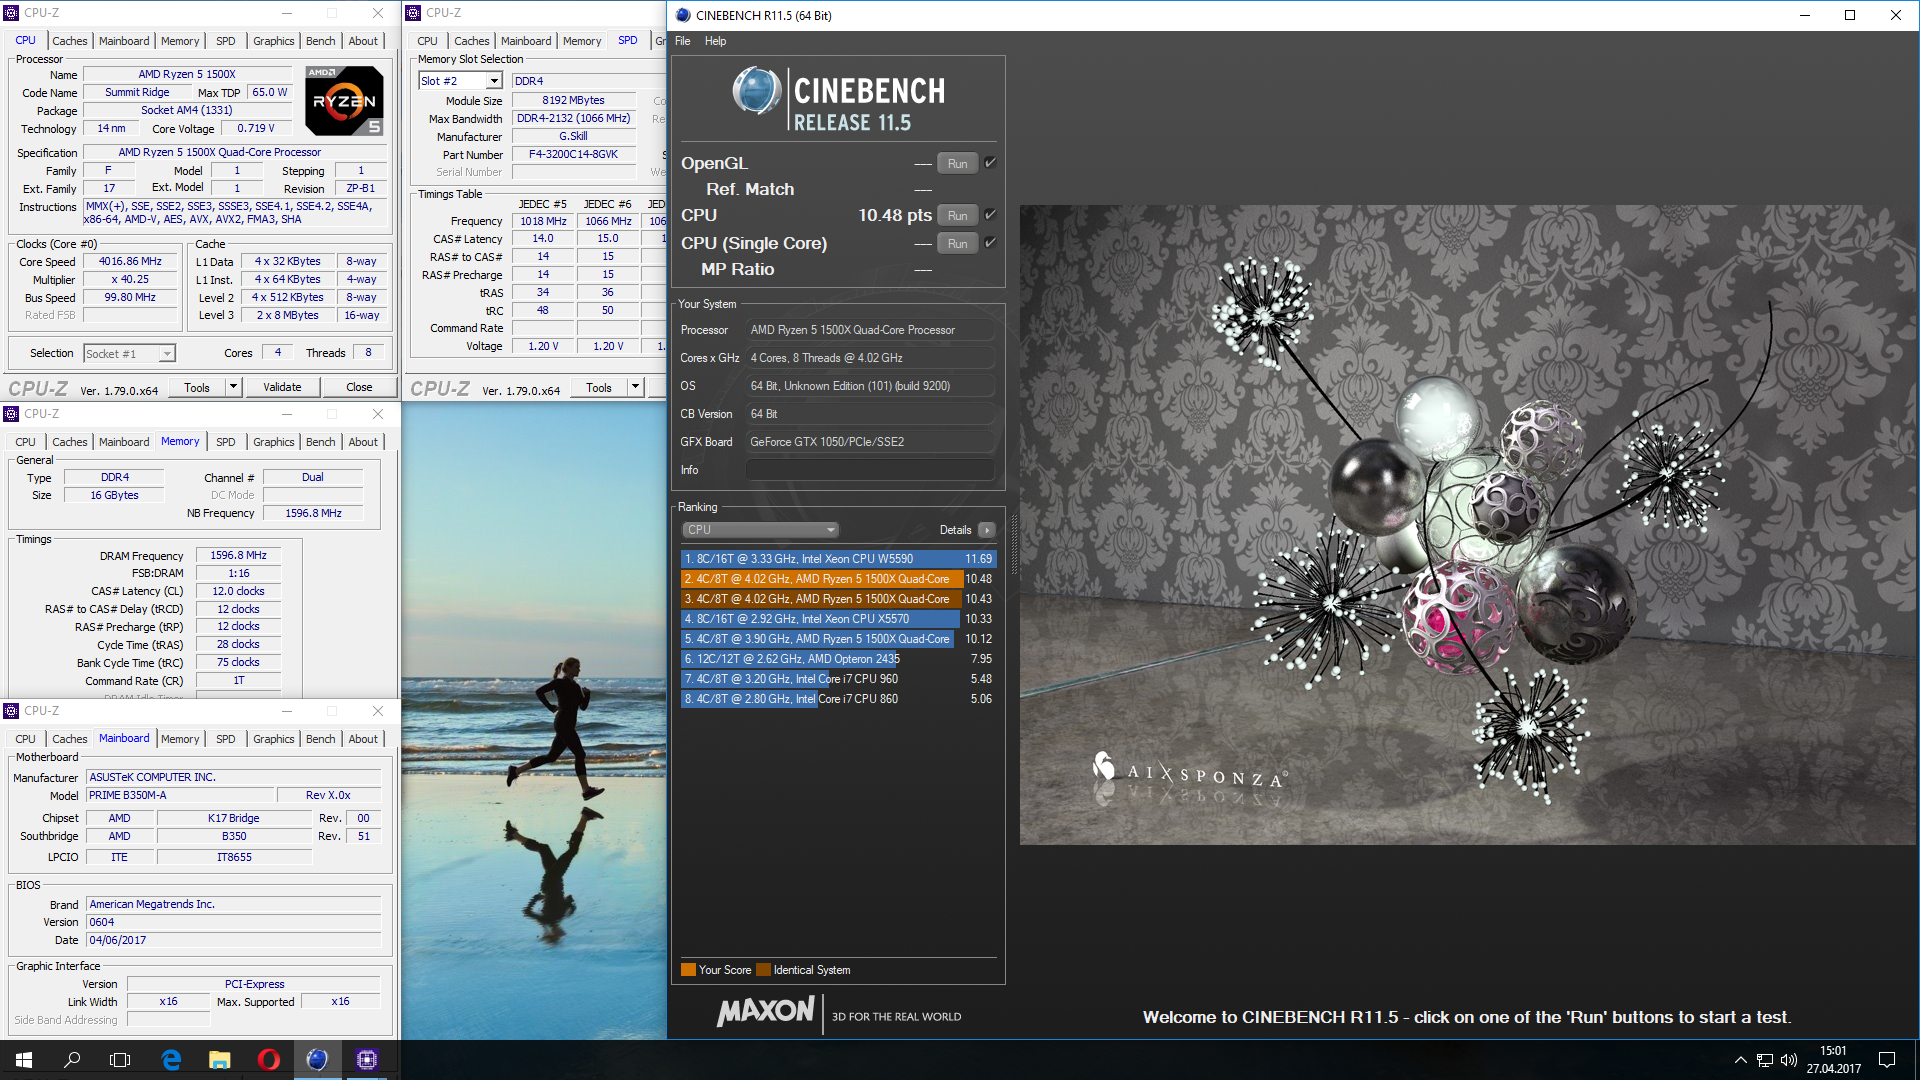Run the OpenGL benchmark
Image resolution: width=1920 pixels, height=1080 pixels.
[x=957, y=164]
